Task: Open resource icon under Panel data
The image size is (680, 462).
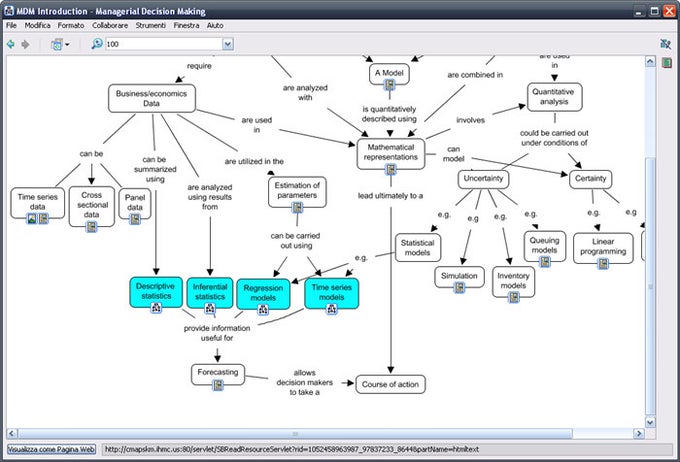Action: [135, 219]
